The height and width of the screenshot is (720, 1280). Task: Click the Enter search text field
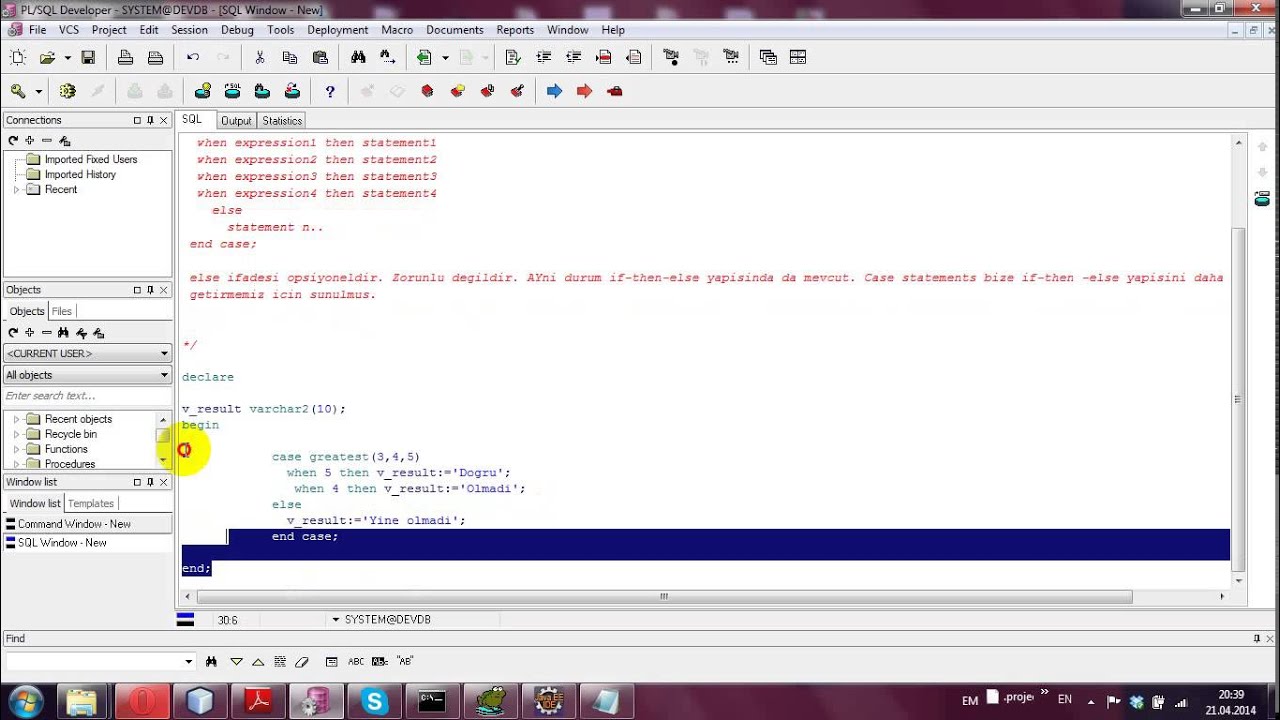88,396
